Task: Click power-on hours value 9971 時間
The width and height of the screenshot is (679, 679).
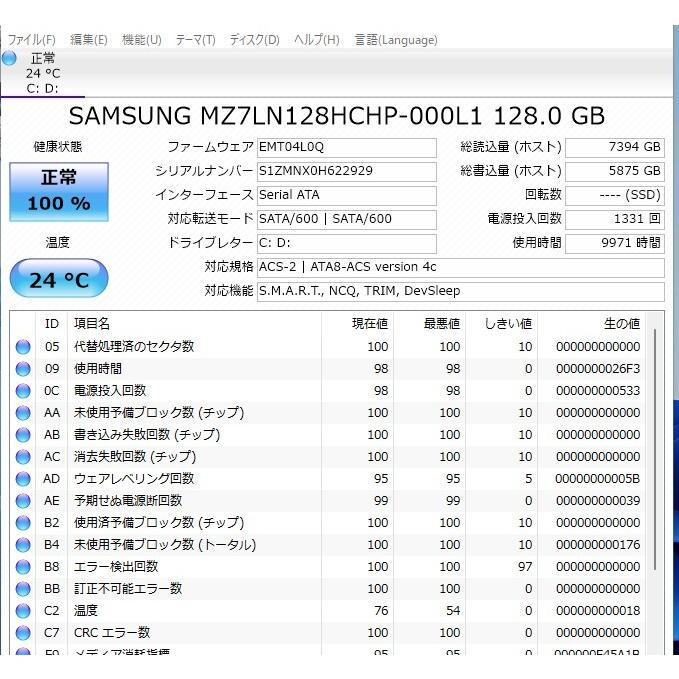Action: point(615,244)
